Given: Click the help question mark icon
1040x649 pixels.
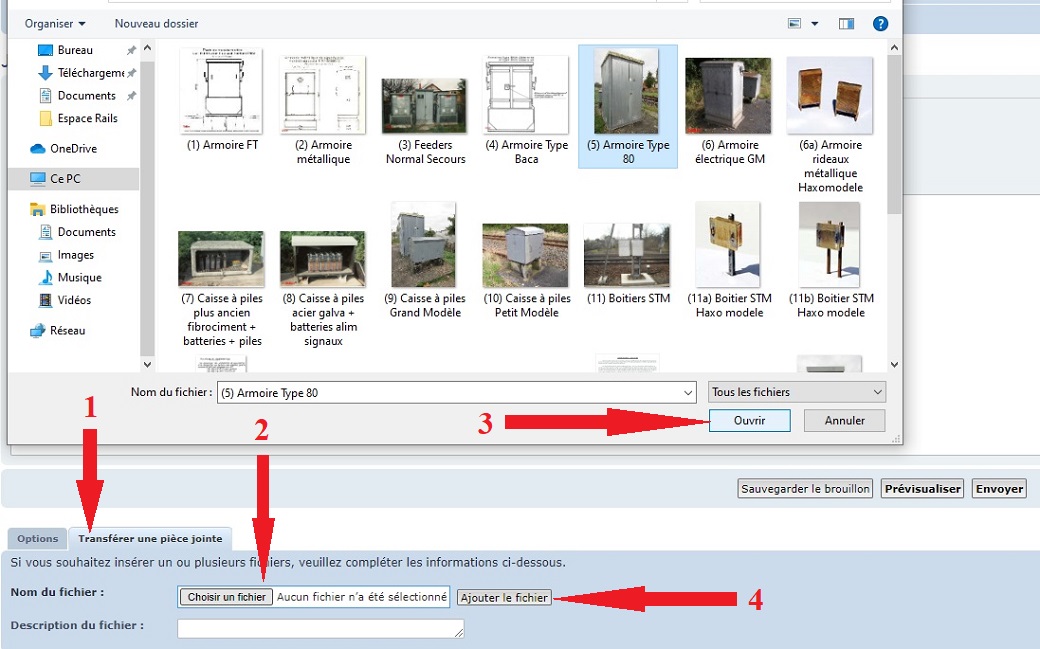Looking at the screenshot, I should (x=880, y=23).
